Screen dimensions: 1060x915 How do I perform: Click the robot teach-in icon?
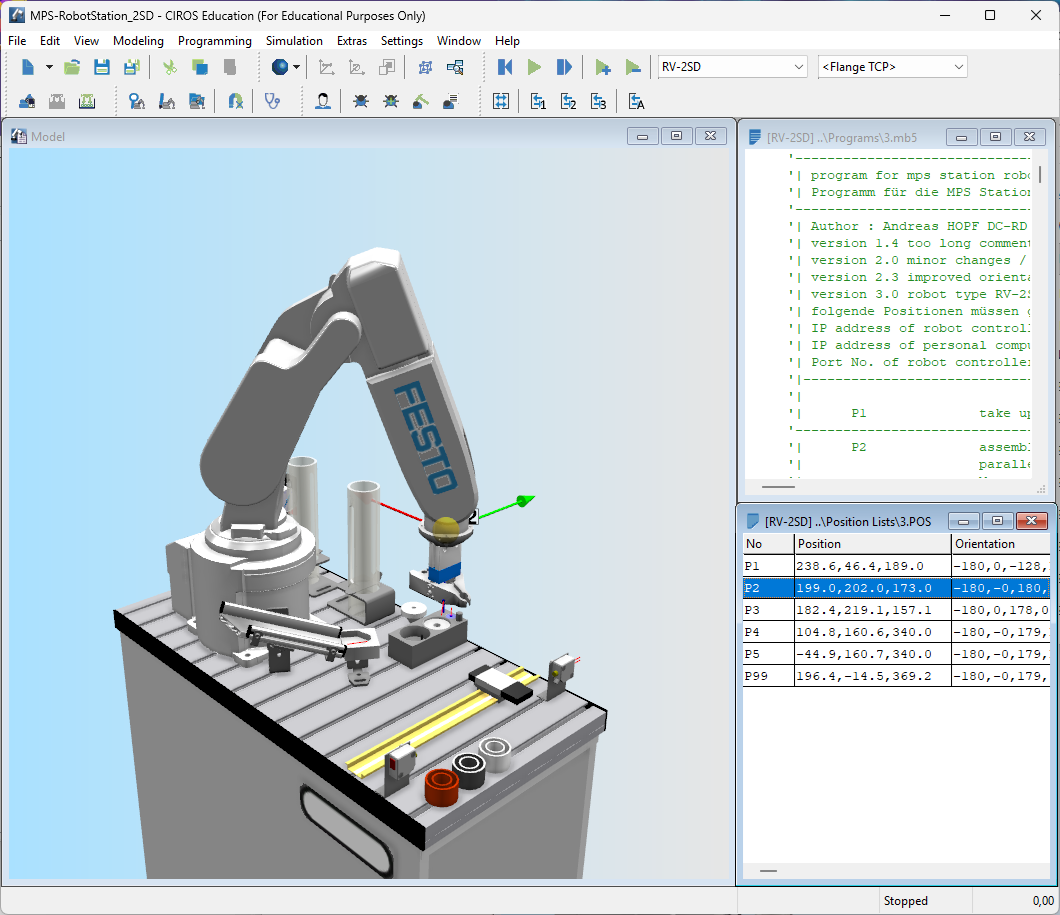(166, 101)
